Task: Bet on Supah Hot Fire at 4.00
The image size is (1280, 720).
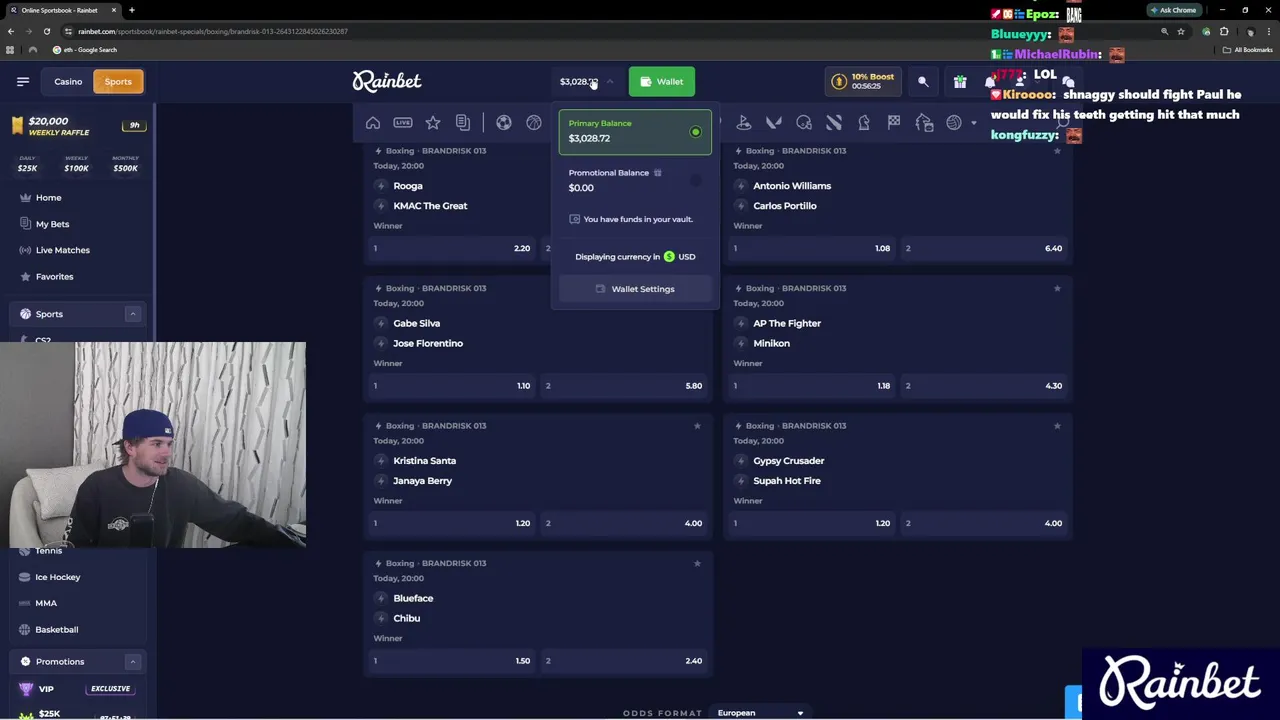Action: (985, 523)
